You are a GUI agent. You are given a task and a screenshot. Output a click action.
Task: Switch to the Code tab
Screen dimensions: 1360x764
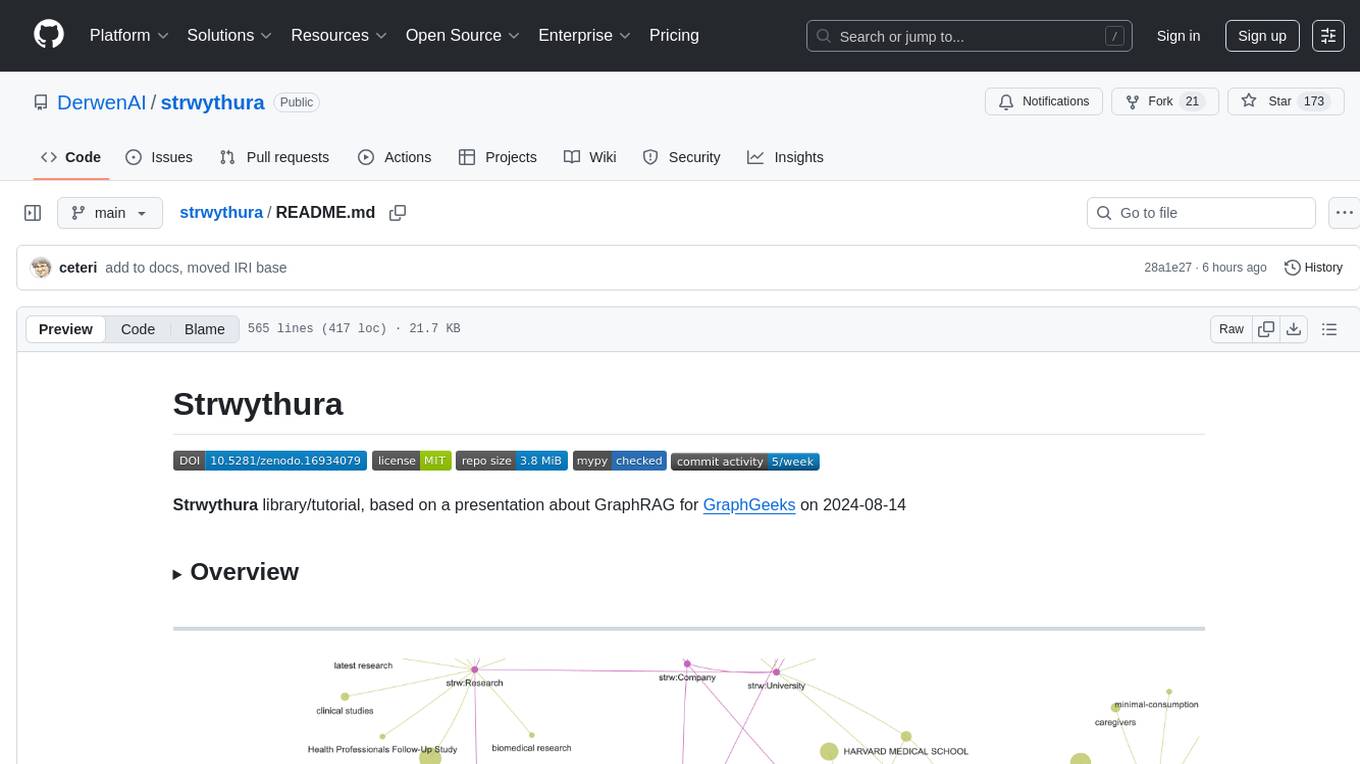(x=71, y=157)
